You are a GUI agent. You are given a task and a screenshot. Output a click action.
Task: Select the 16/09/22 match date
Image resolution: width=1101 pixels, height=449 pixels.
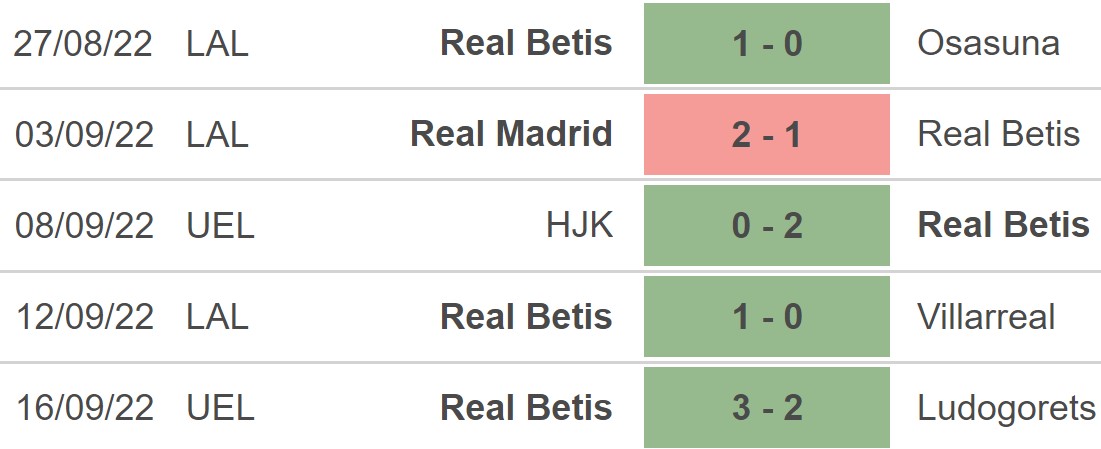[84, 407]
